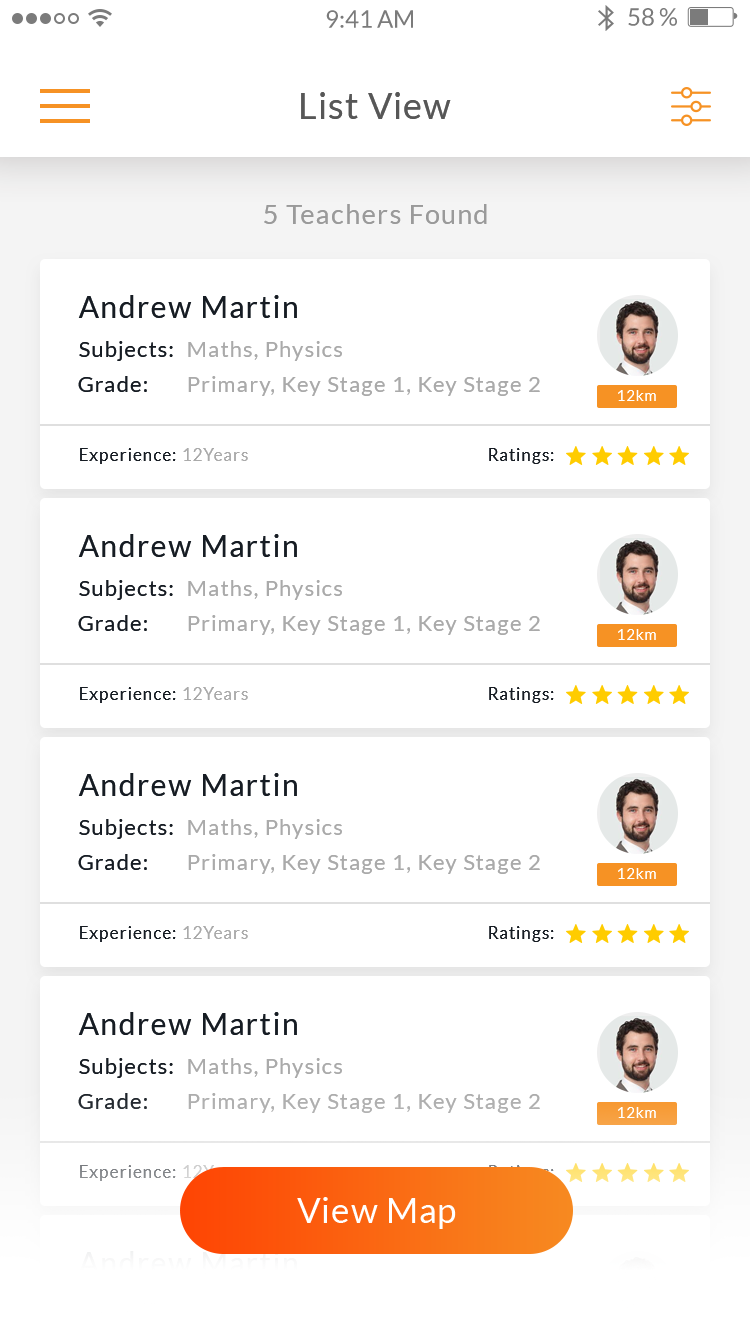The image size is (750, 1334).
Task: Open the first Andrew Martin teacher name
Action: 189,307
